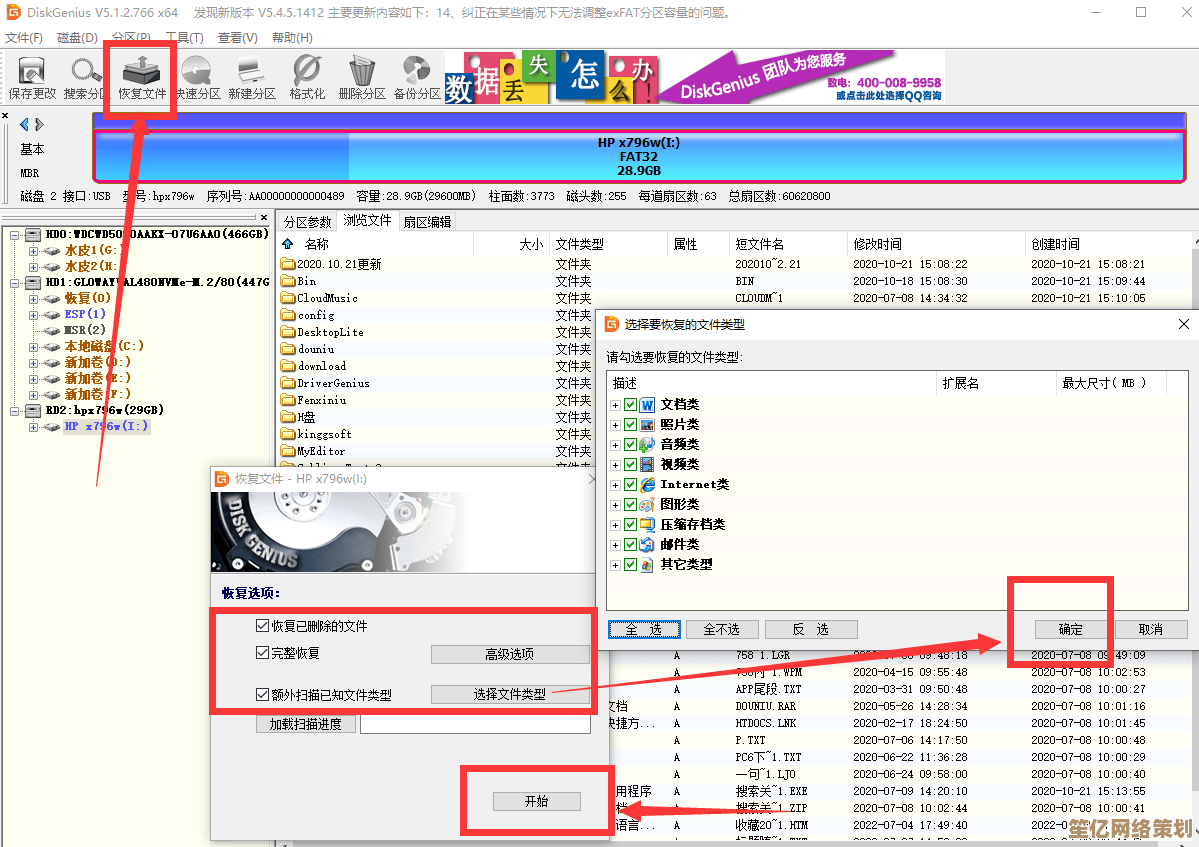This screenshot has width=1199, height=847.
Task: Uncheck the 完整恢复 option
Action: coord(262,653)
